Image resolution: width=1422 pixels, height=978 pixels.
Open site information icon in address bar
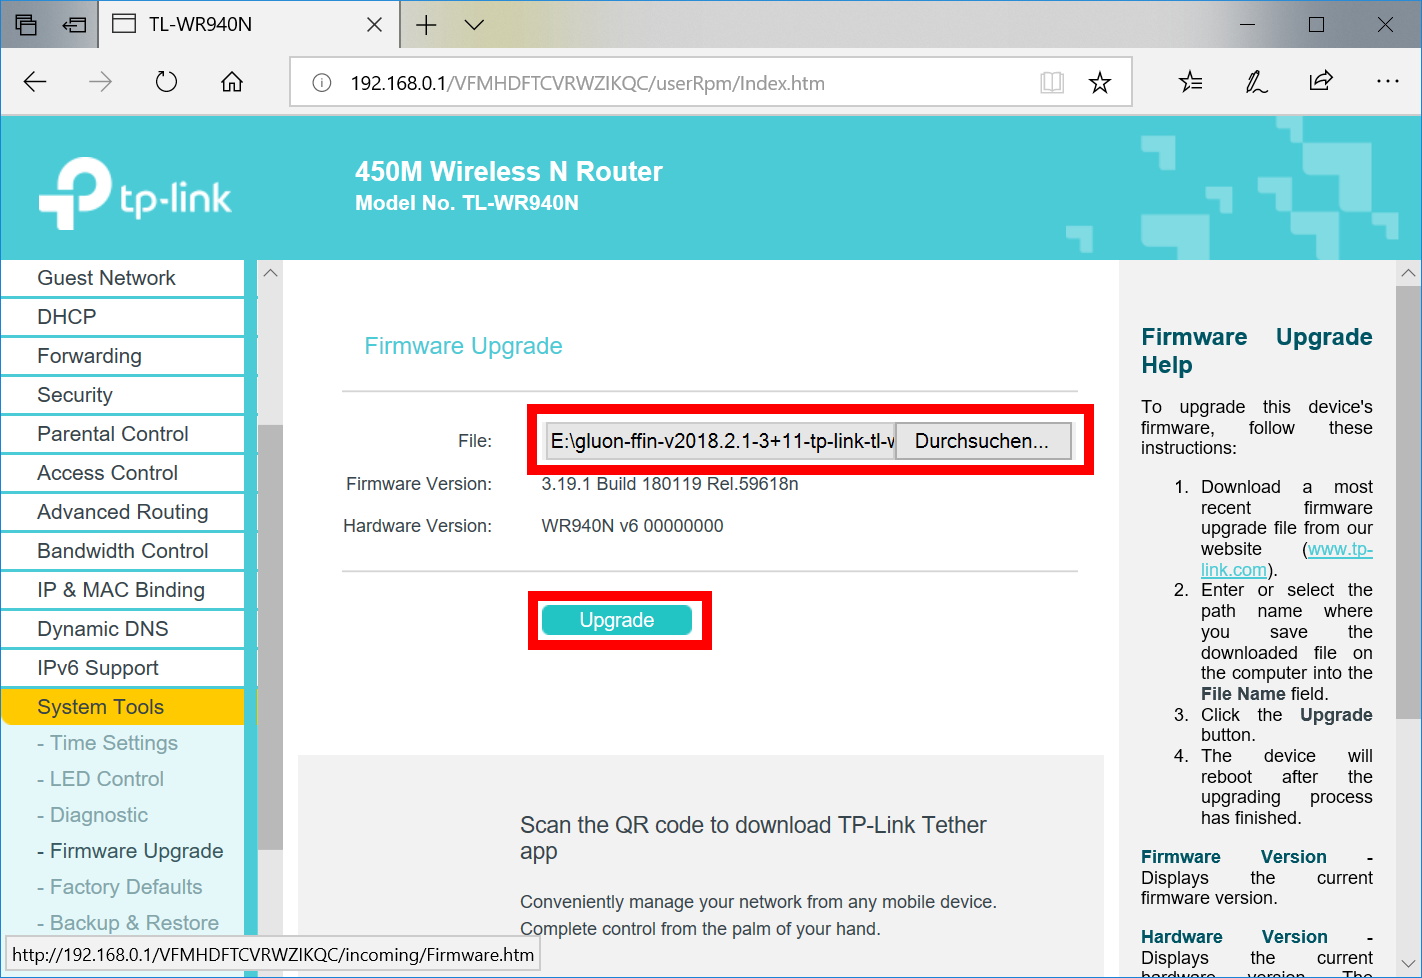pyautogui.click(x=322, y=83)
